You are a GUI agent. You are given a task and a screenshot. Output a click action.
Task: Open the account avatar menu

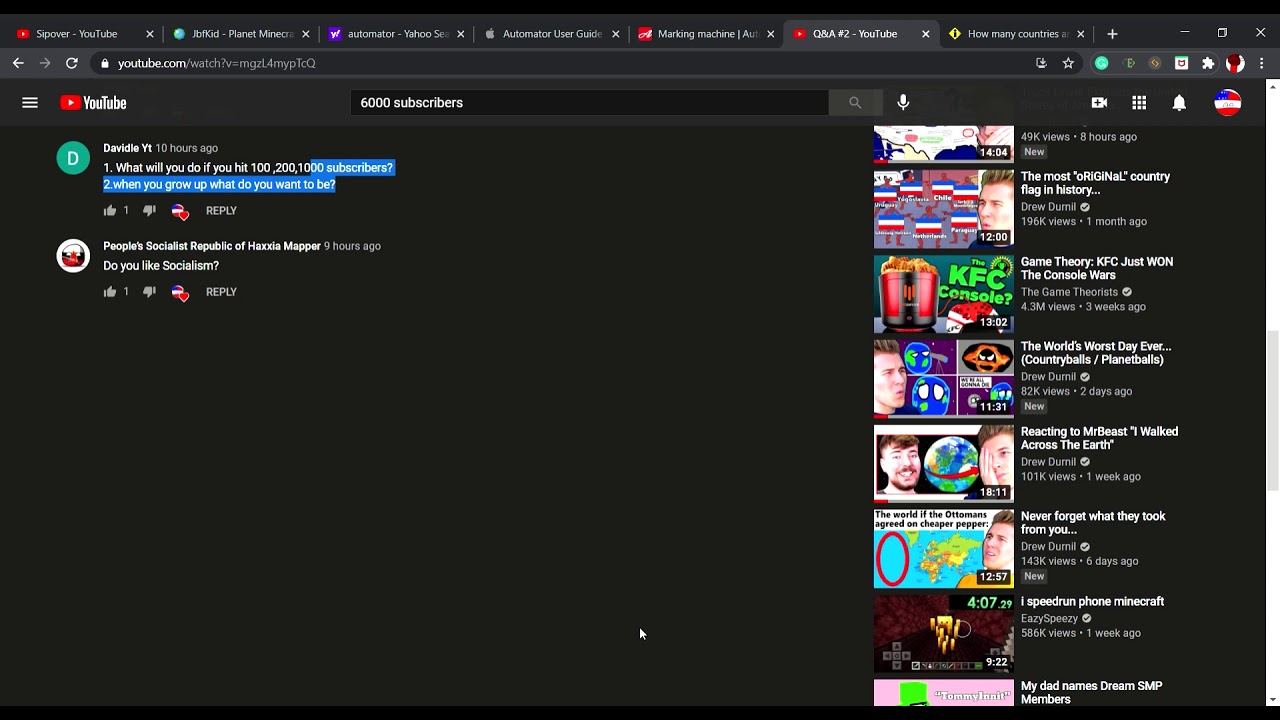coord(1228,103)
